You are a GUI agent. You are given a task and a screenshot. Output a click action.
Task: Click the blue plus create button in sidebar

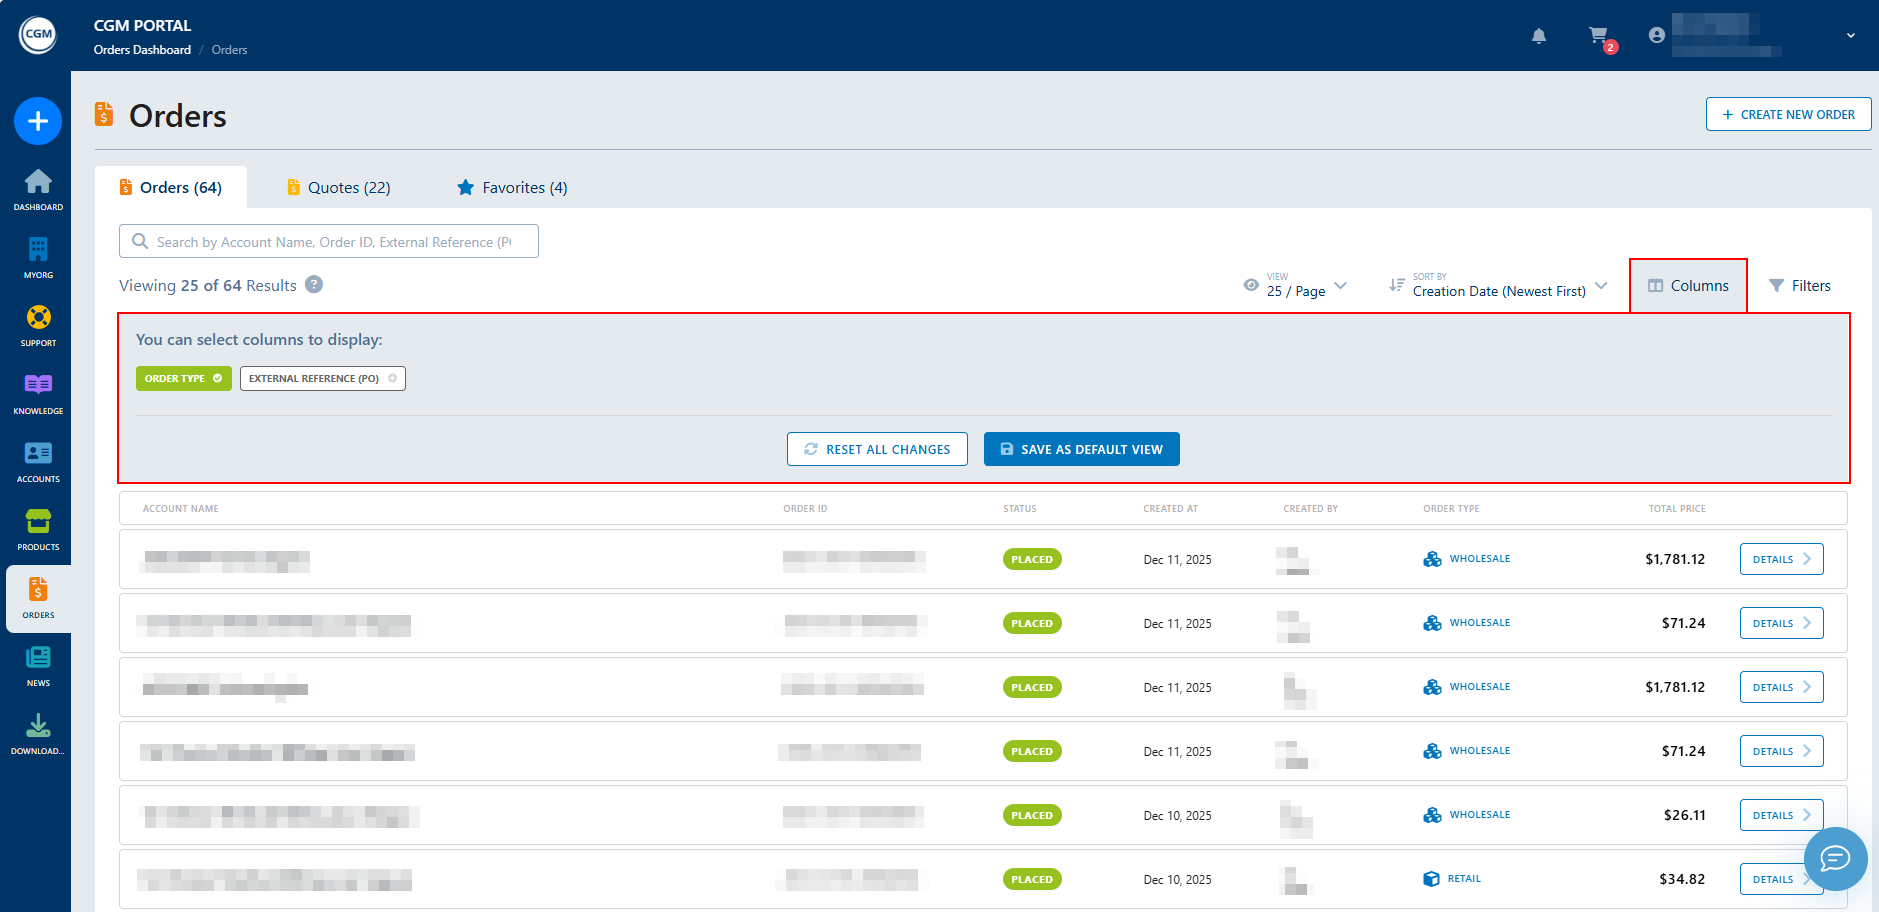pos(38,121)
